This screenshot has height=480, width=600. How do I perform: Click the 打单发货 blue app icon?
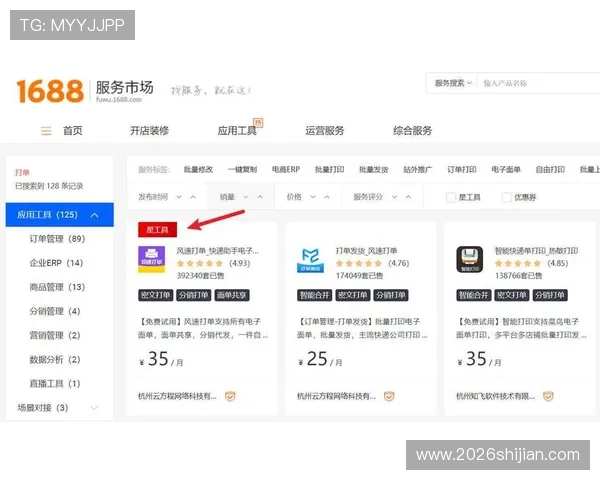point(311,260)
